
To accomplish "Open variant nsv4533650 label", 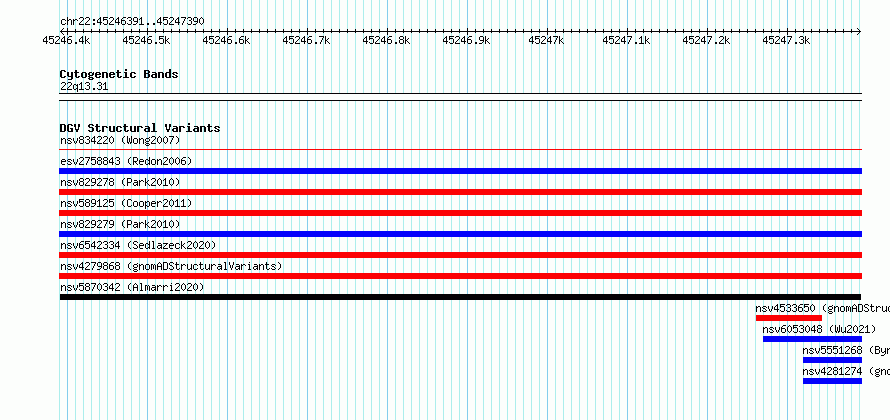I will click(x=822, y=308).
